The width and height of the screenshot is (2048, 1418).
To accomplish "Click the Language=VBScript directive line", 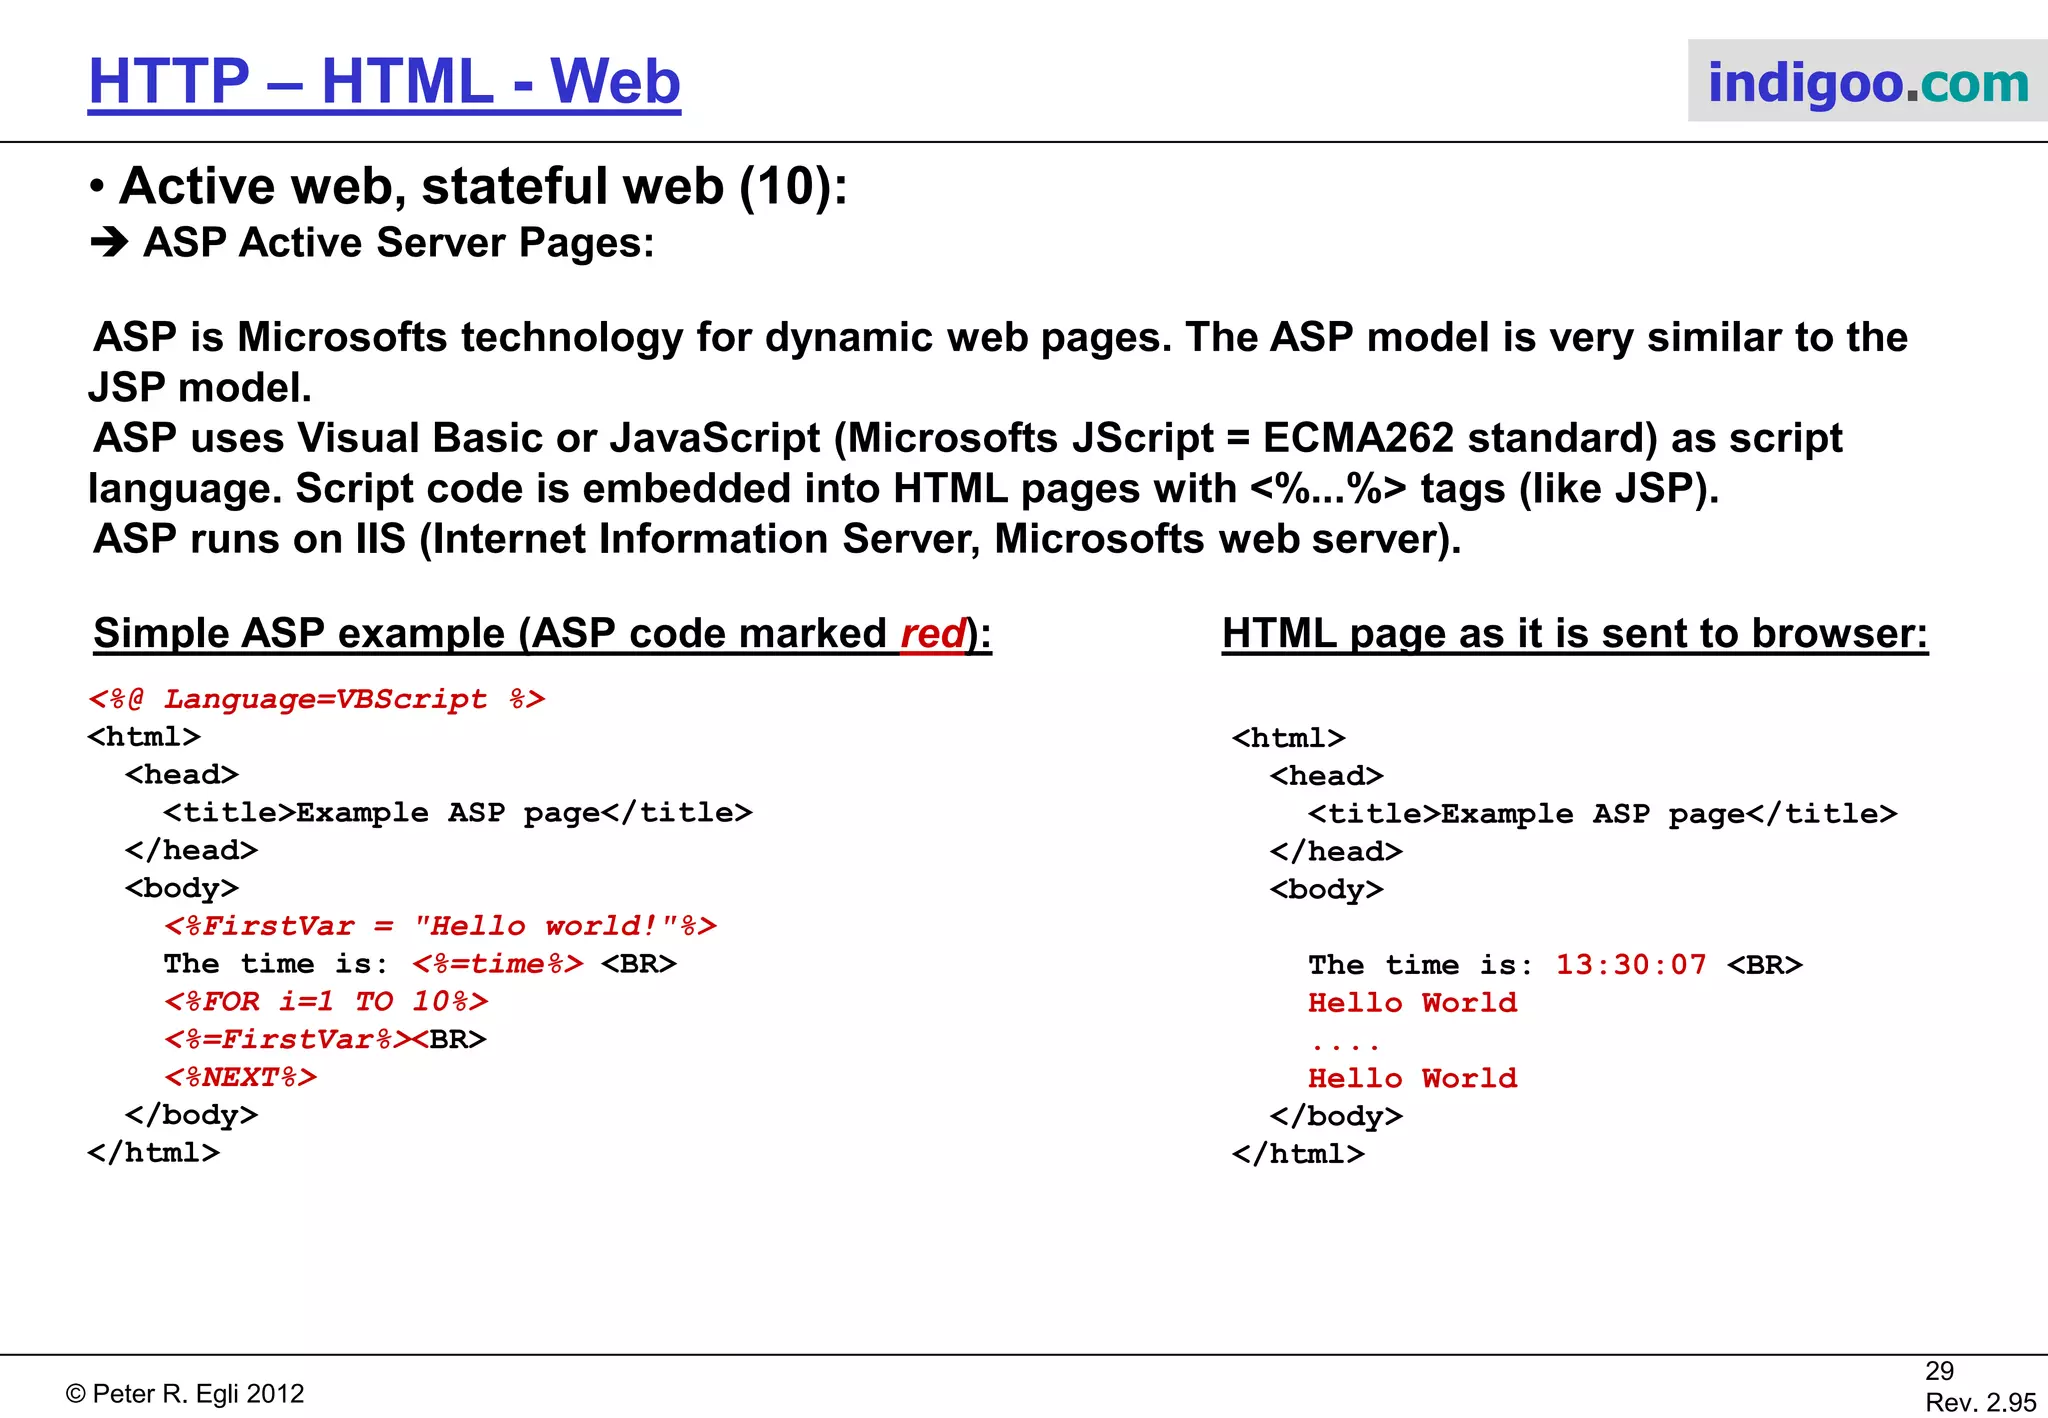I will tap(316, 699).
